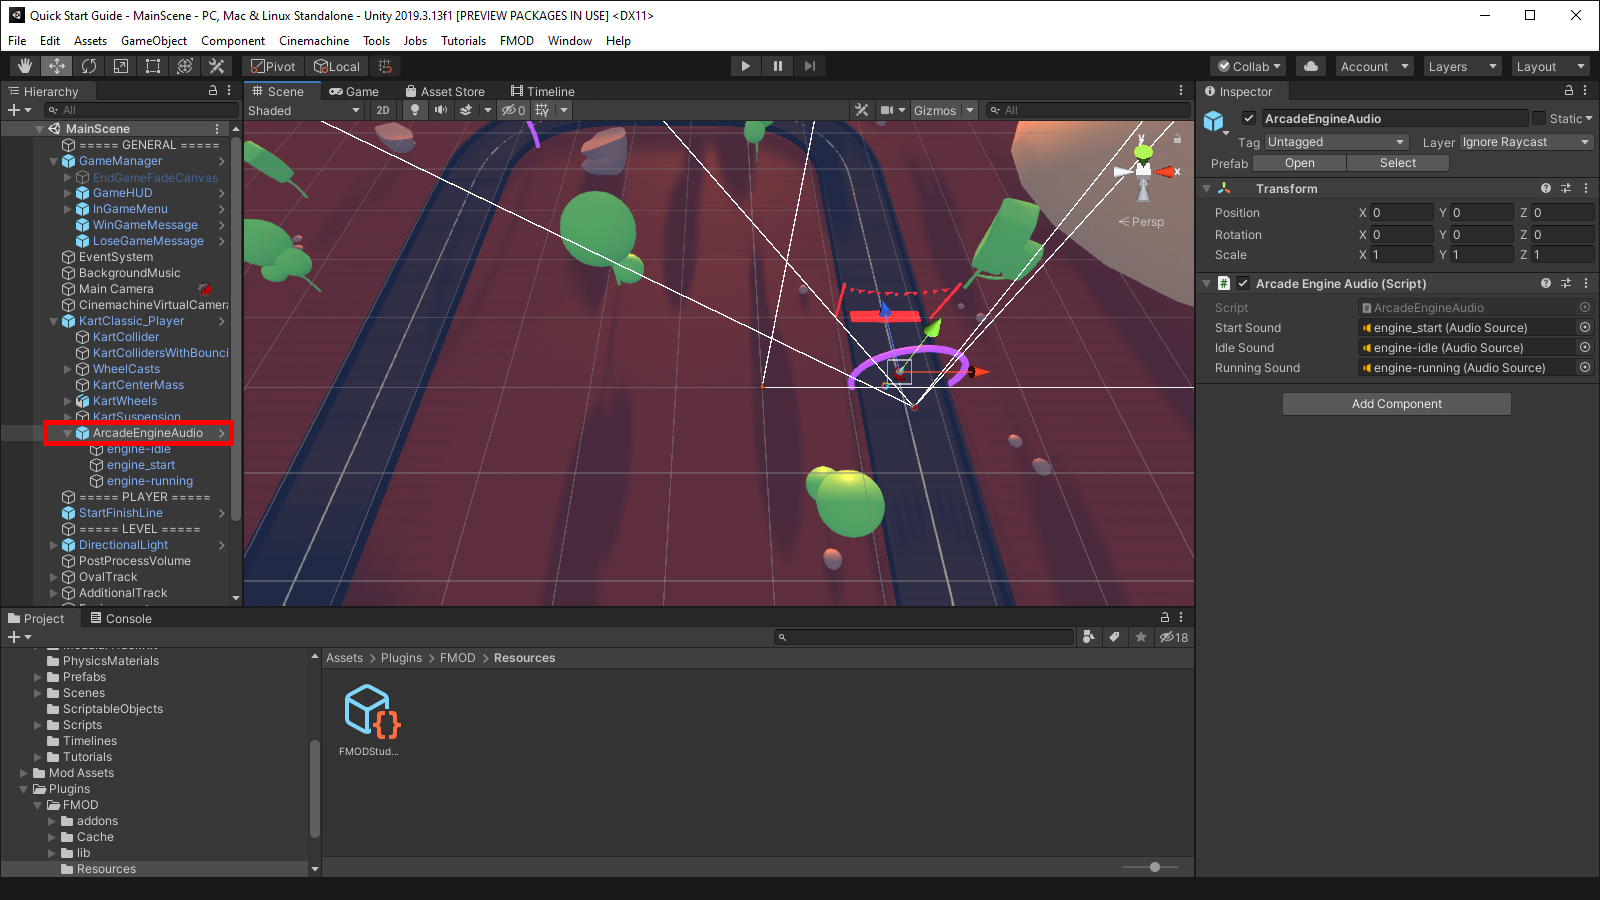1600x900 pixels.
Task: Open Account dropdown
Action: [1375, 66]
